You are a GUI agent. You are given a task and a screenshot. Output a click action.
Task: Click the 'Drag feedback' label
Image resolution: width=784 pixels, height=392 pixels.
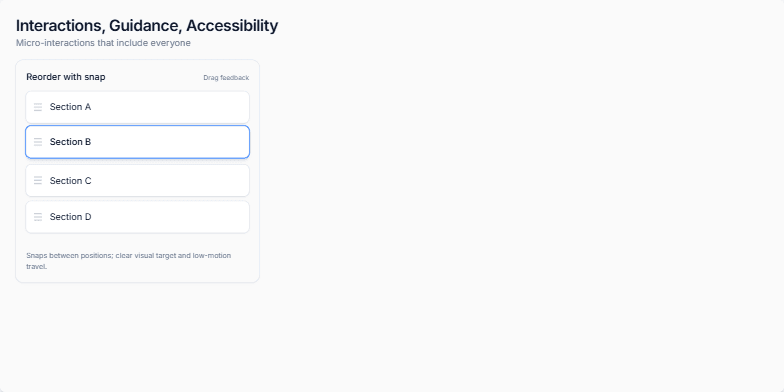point(226,78)
